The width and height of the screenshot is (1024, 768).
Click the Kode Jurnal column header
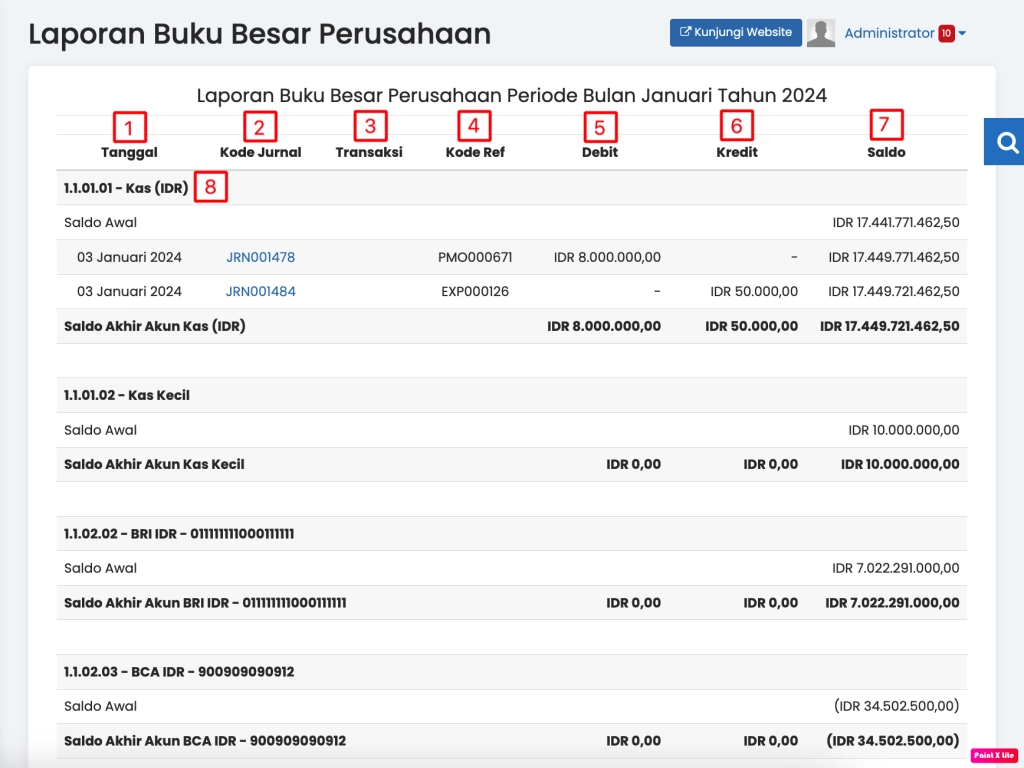pos(259,152)
